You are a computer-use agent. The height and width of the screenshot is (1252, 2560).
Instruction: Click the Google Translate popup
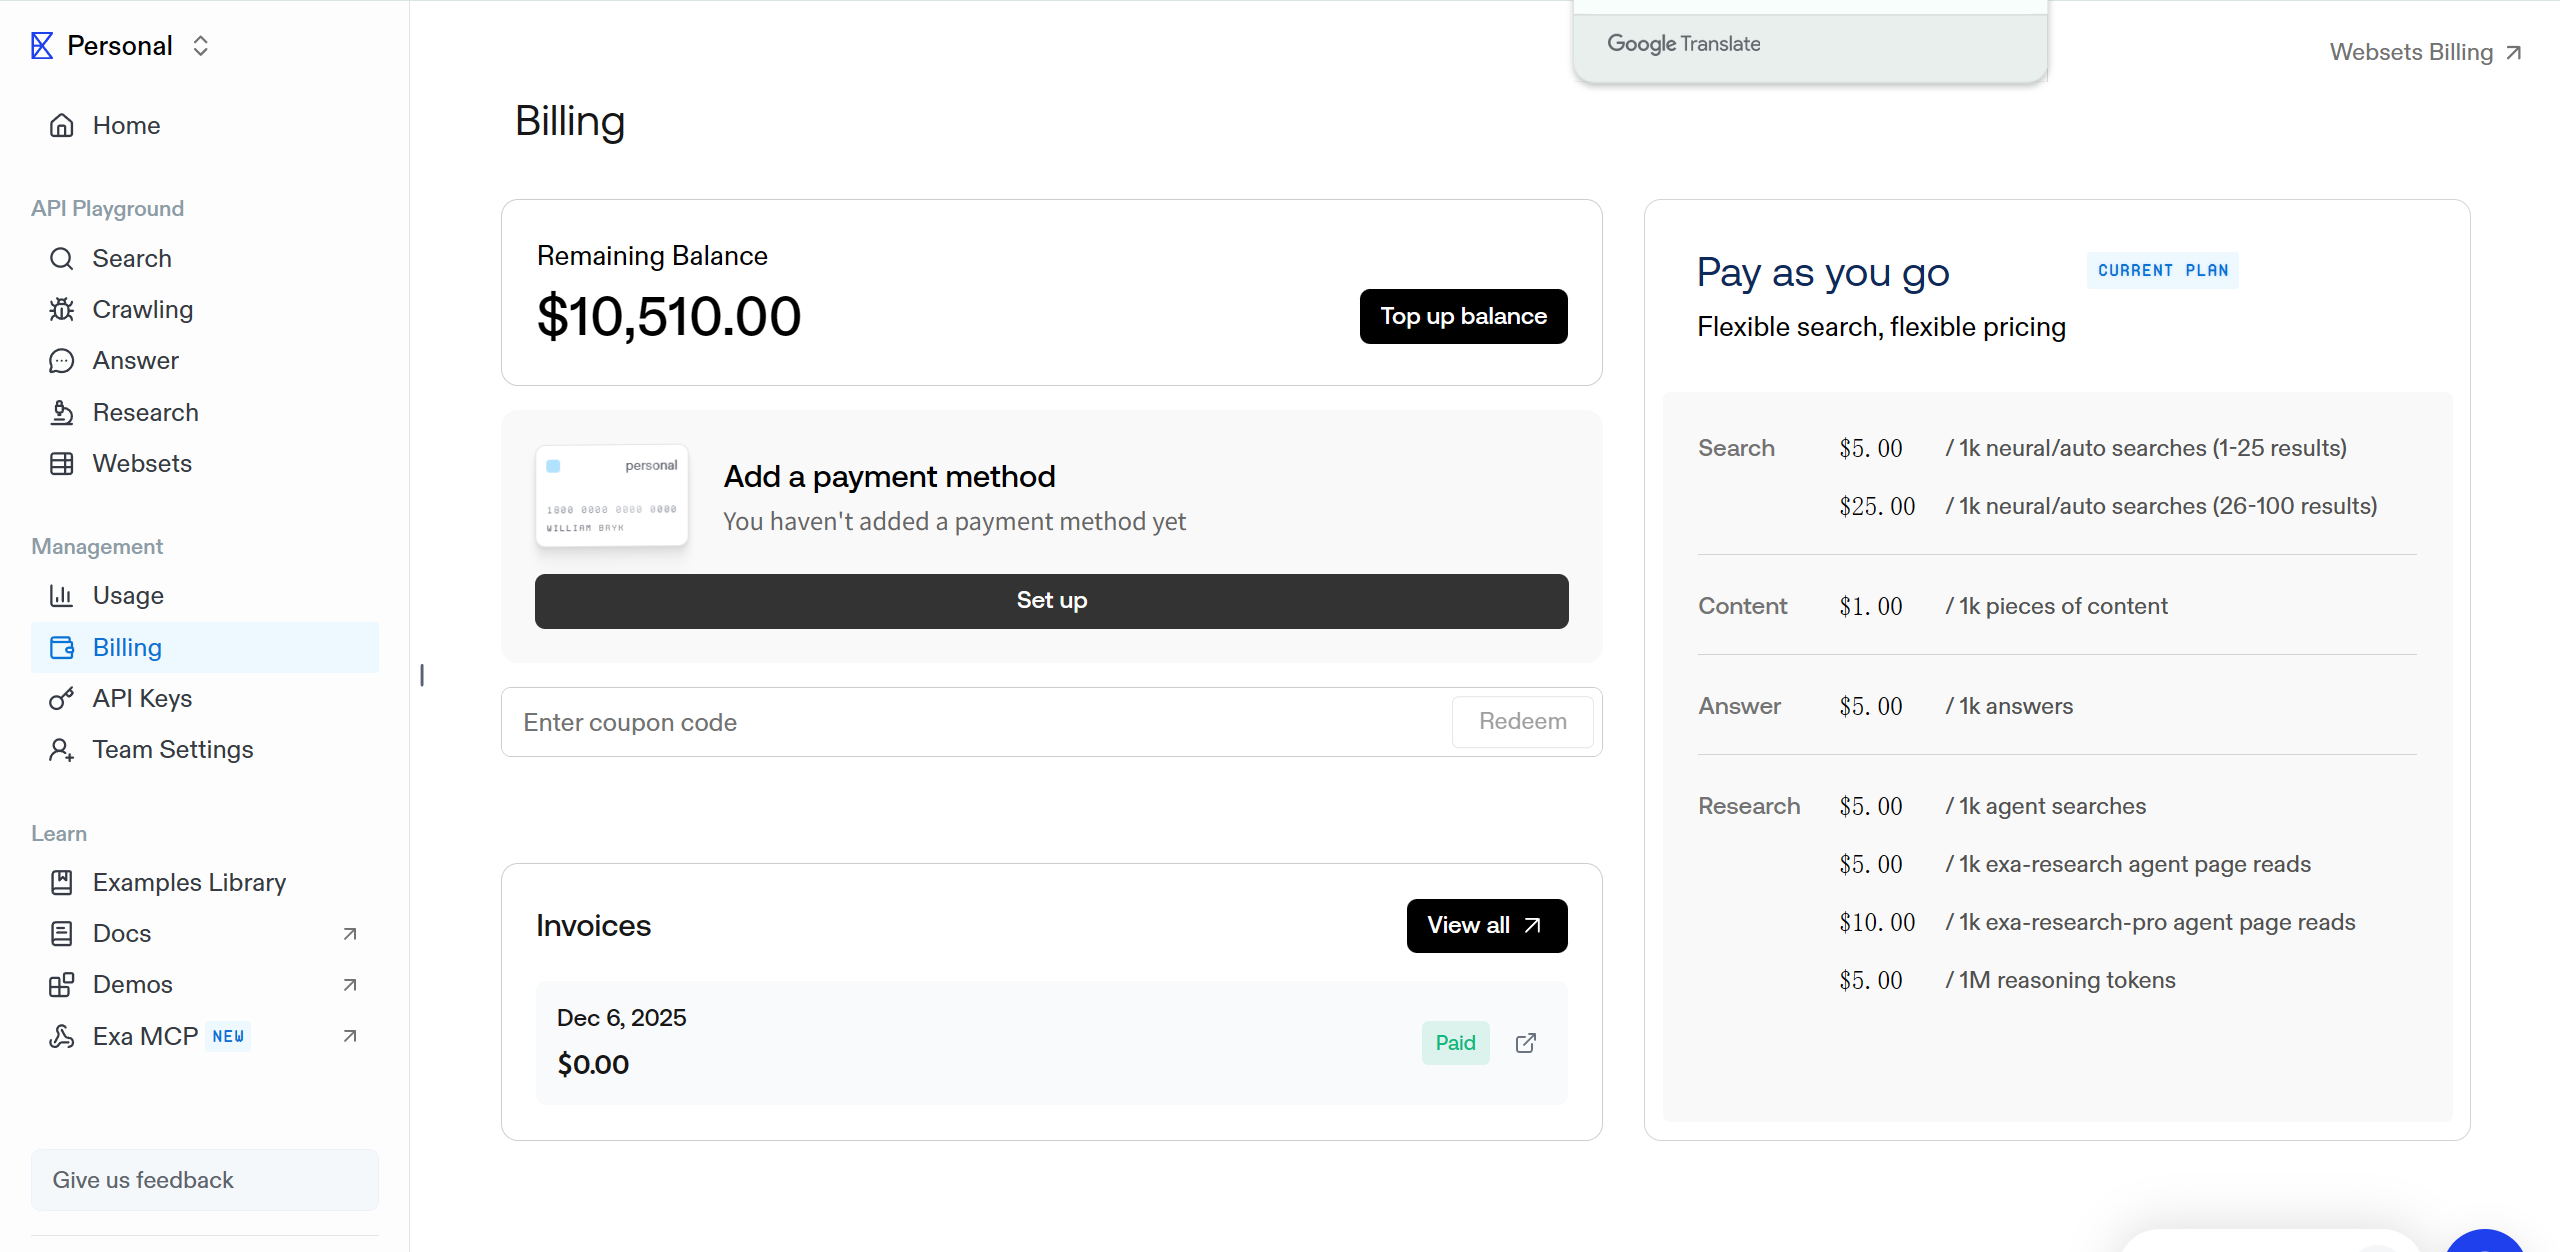[x=1810, y=44]
